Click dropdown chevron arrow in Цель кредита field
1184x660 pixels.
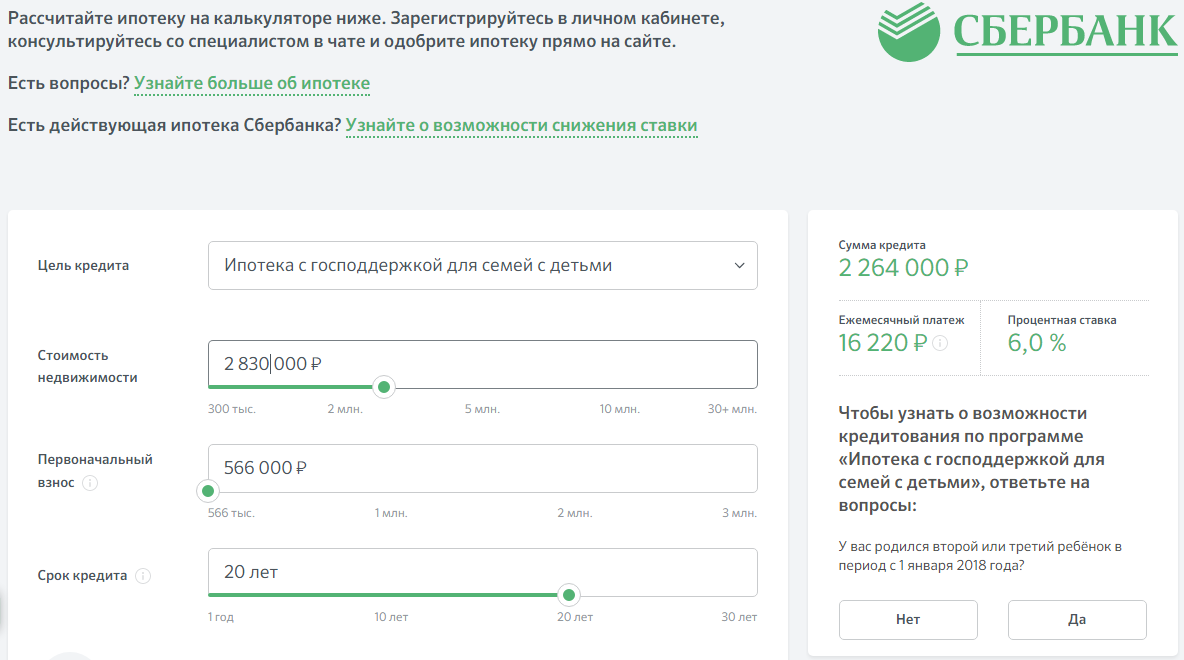[x=739, y=266]
